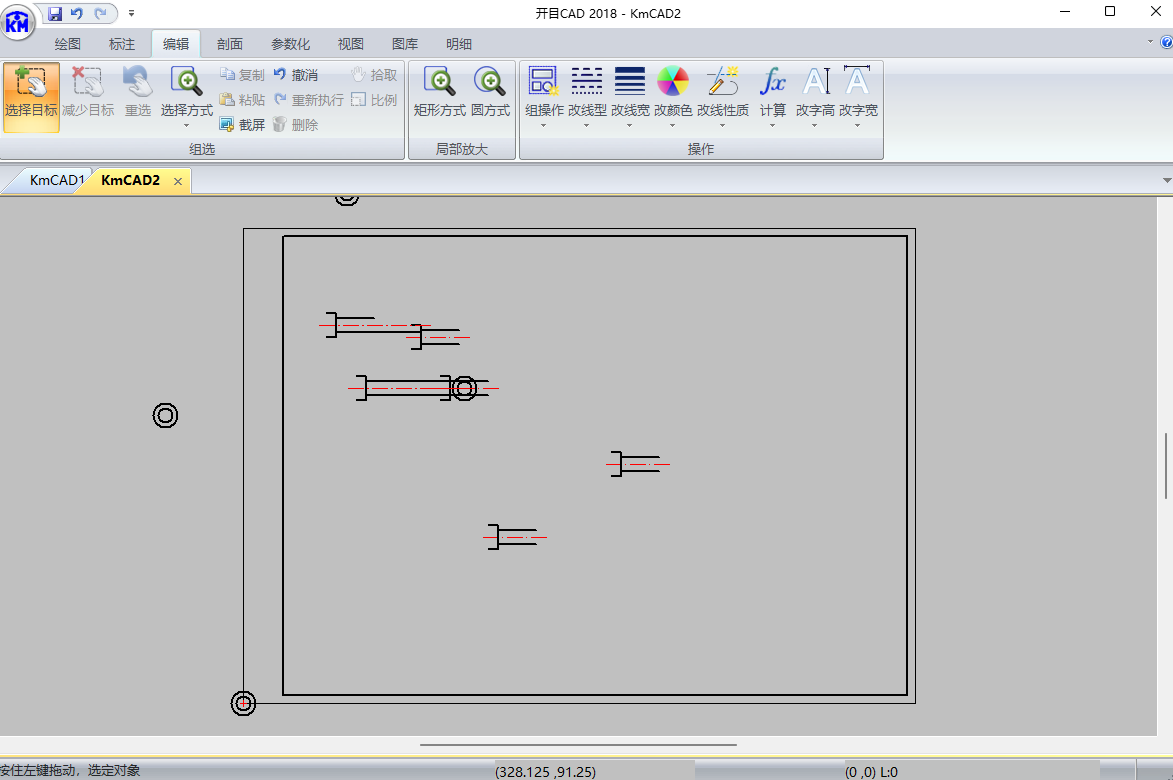
Task: Open the 改线宽 change line width tool
Action: [x=630, y=91]
